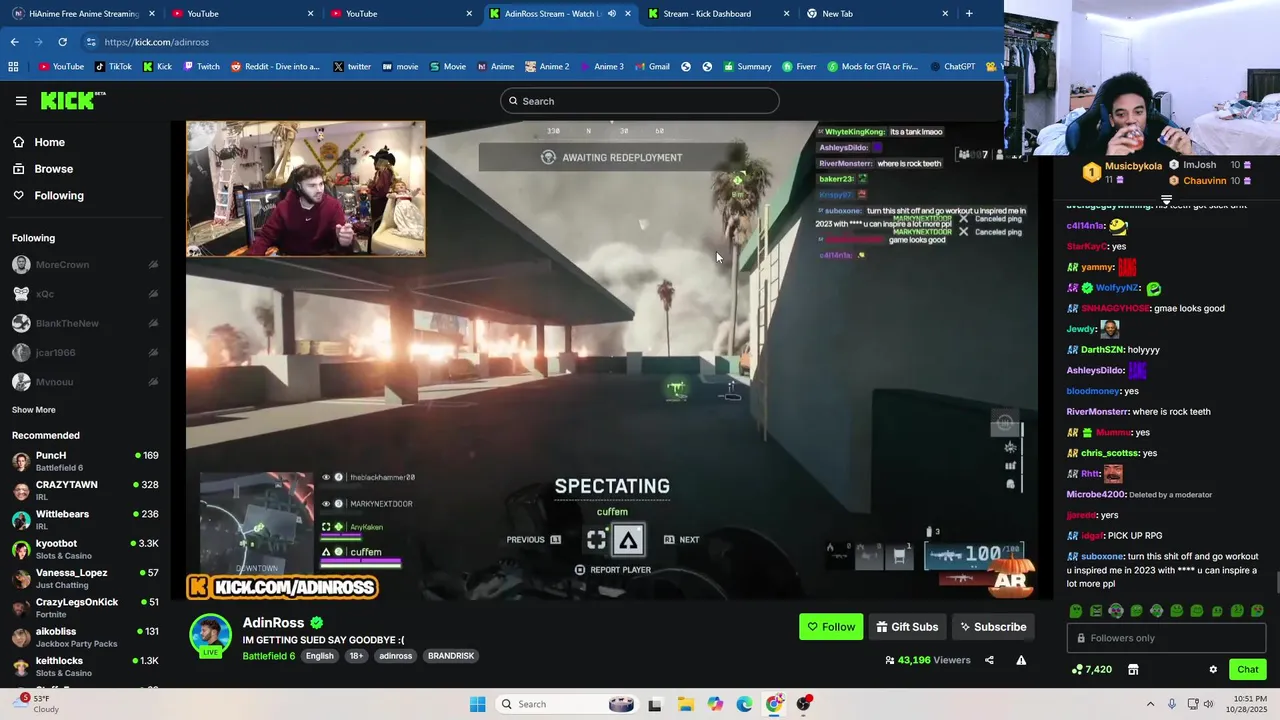Click the 7,420 channel points

(1092, 669)
